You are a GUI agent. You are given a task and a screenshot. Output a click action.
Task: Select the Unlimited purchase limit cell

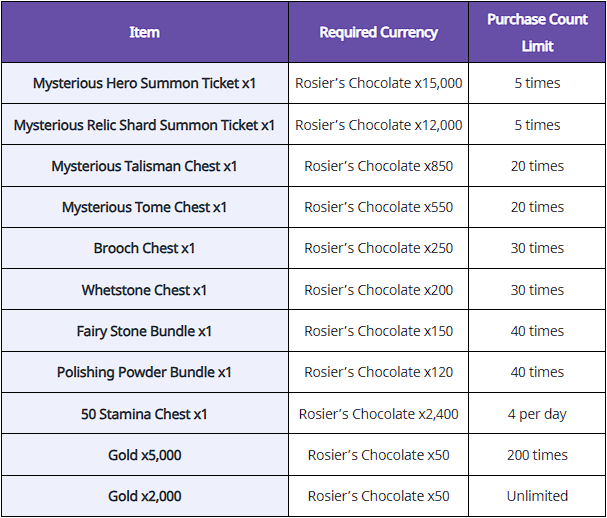tap(537, 496)
